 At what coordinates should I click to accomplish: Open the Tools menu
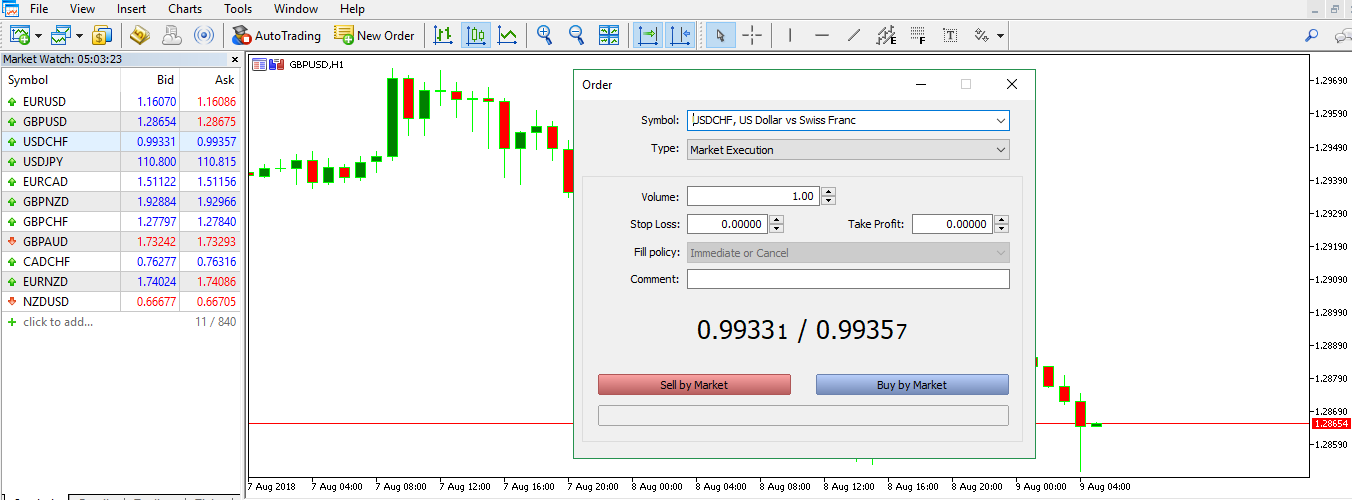coord(238,9)
